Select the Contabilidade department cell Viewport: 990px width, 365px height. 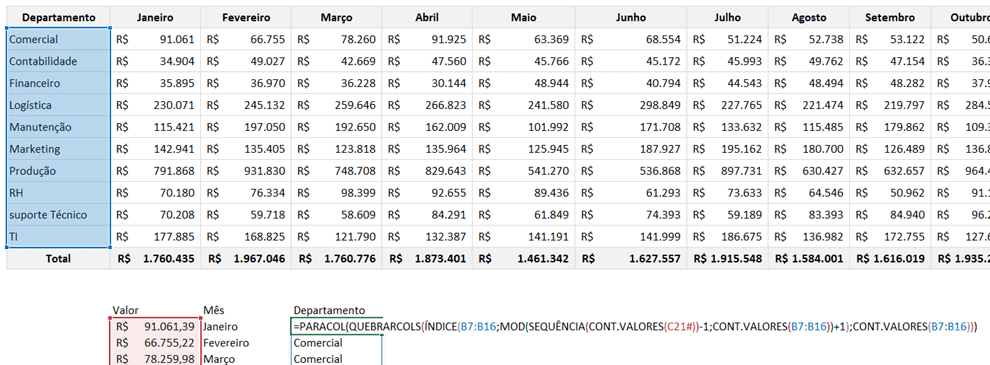[59, 61]
